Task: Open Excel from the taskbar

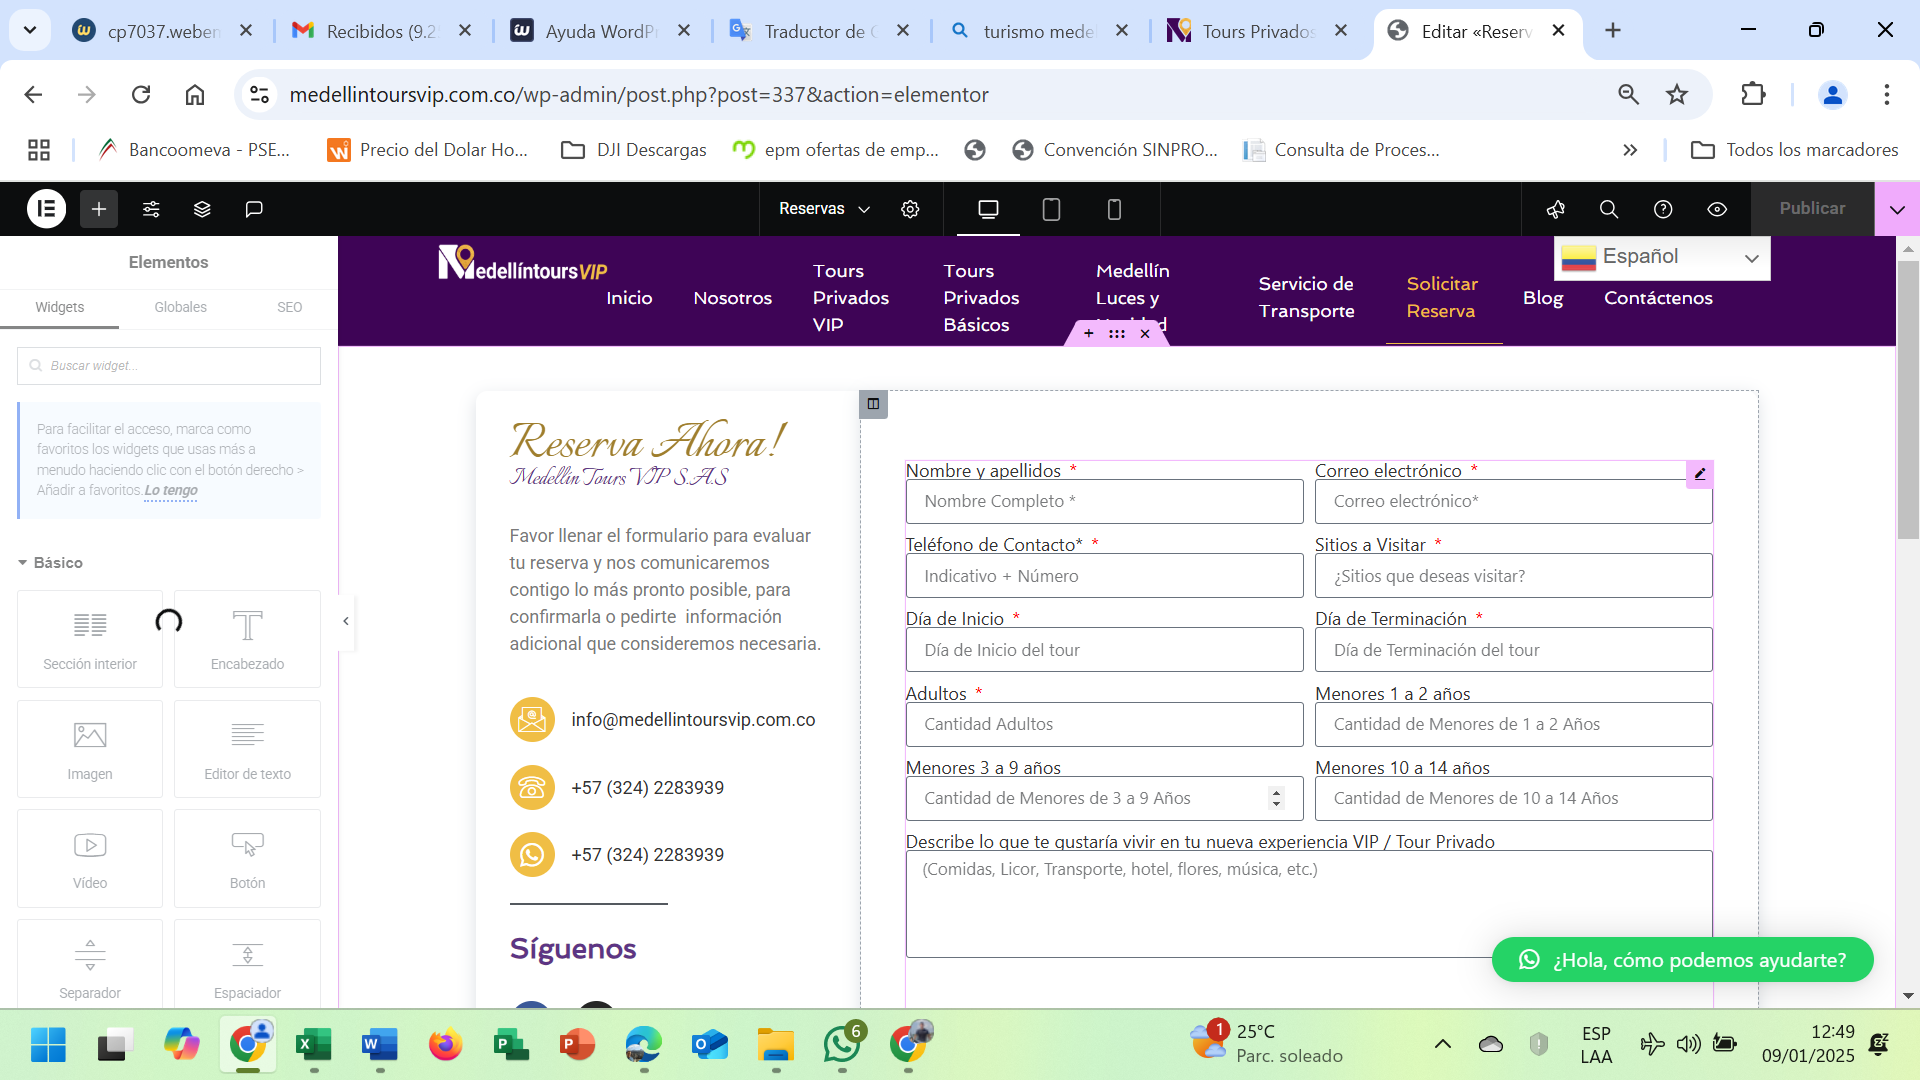Action: 314,1046
